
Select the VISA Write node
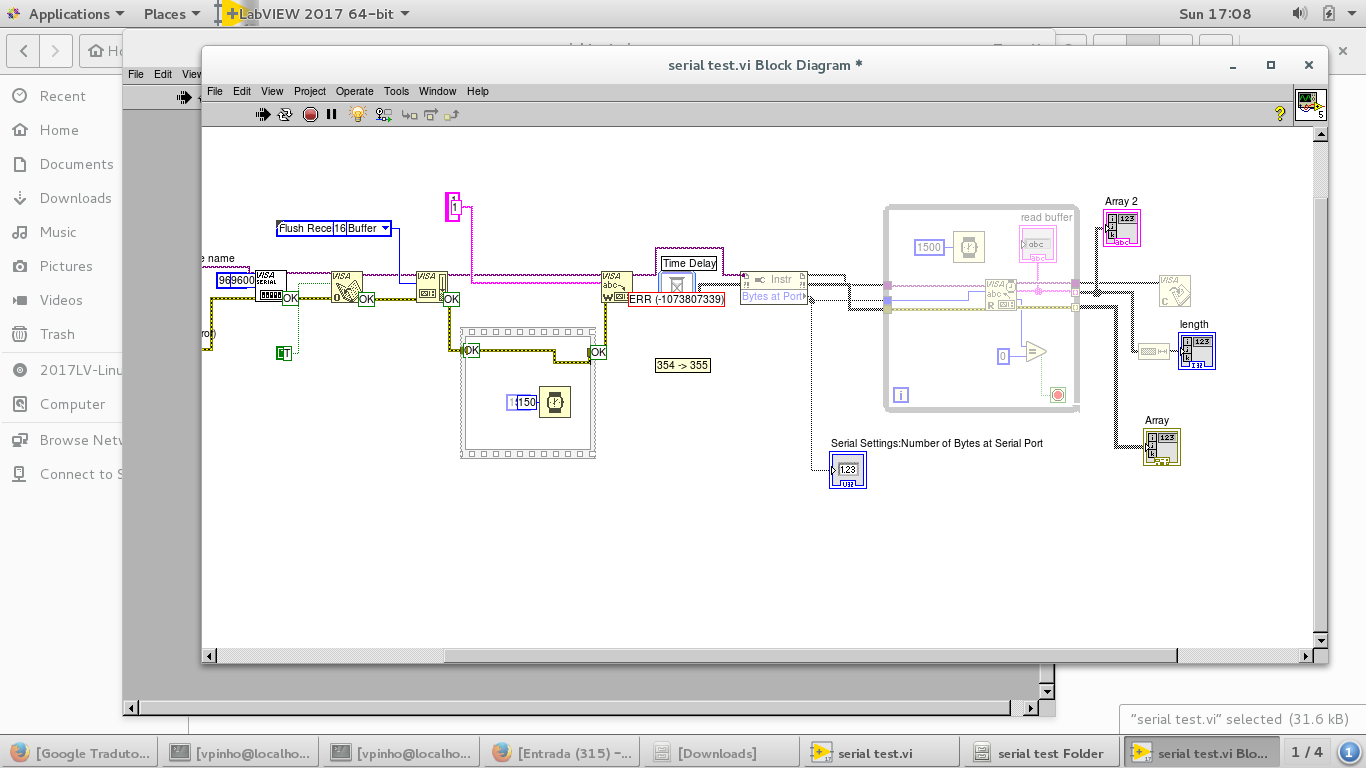[616, 286]
